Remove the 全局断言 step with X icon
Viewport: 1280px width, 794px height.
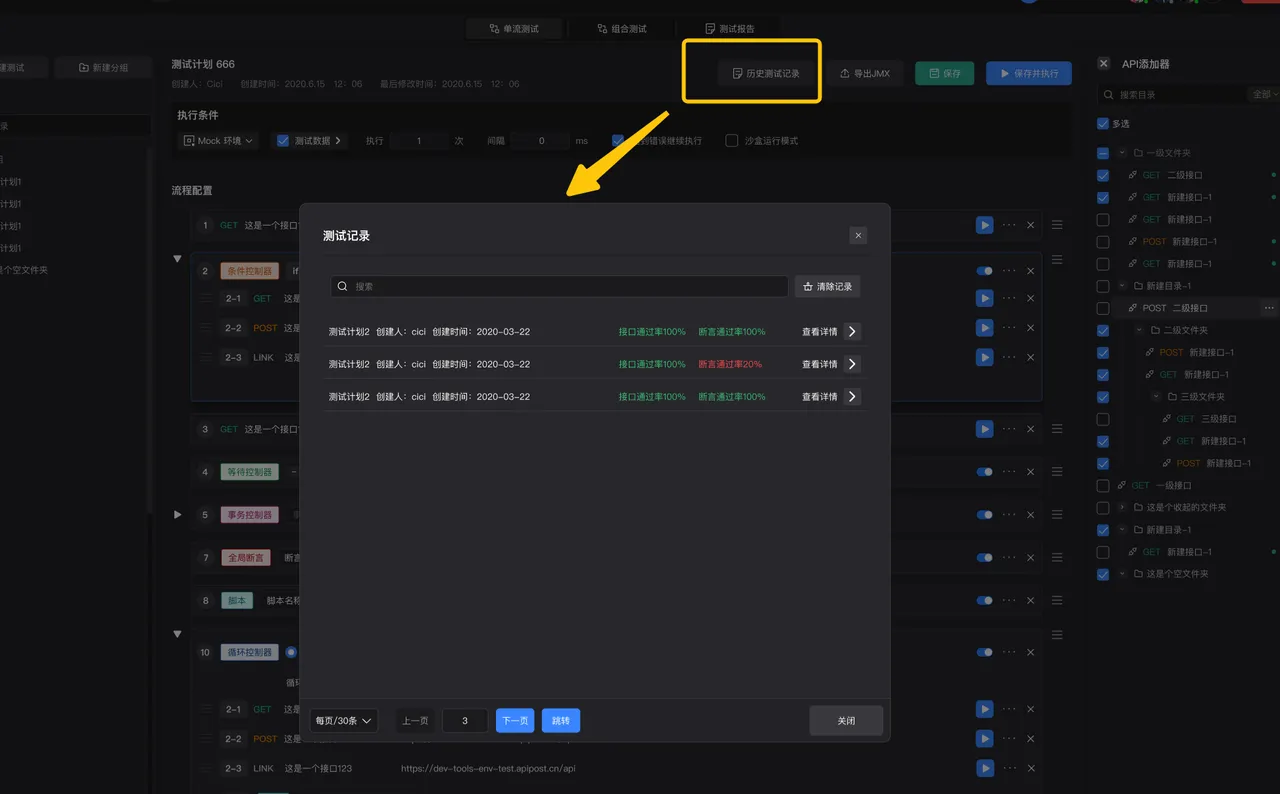(1031, 558)
